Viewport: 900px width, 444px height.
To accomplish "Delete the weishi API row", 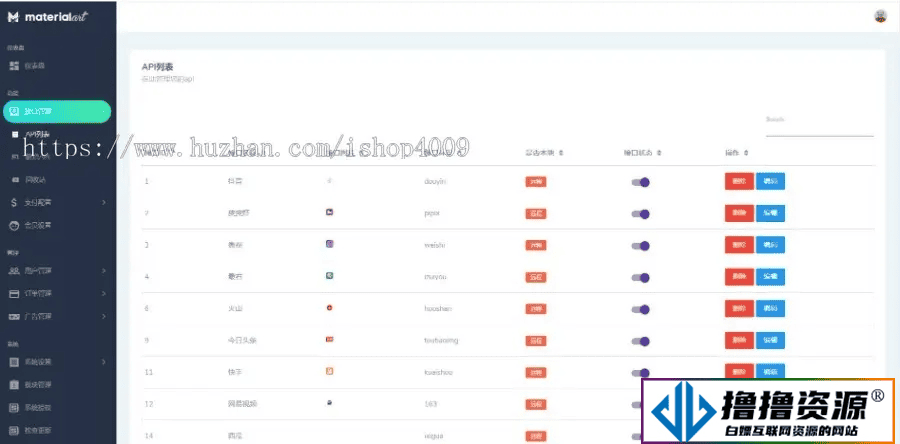I will point(739,245).
